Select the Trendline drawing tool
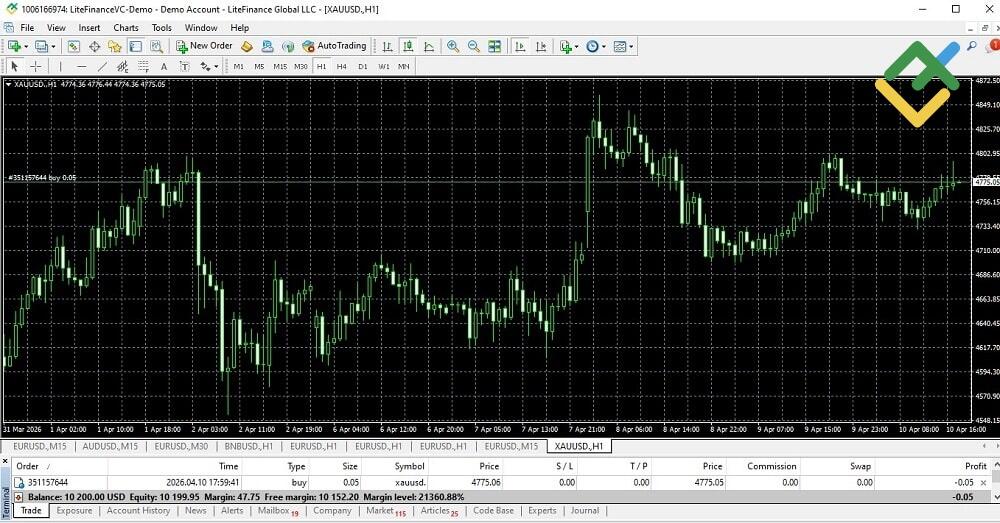Viewport: 1000px width, 523px height. [102, 66]
